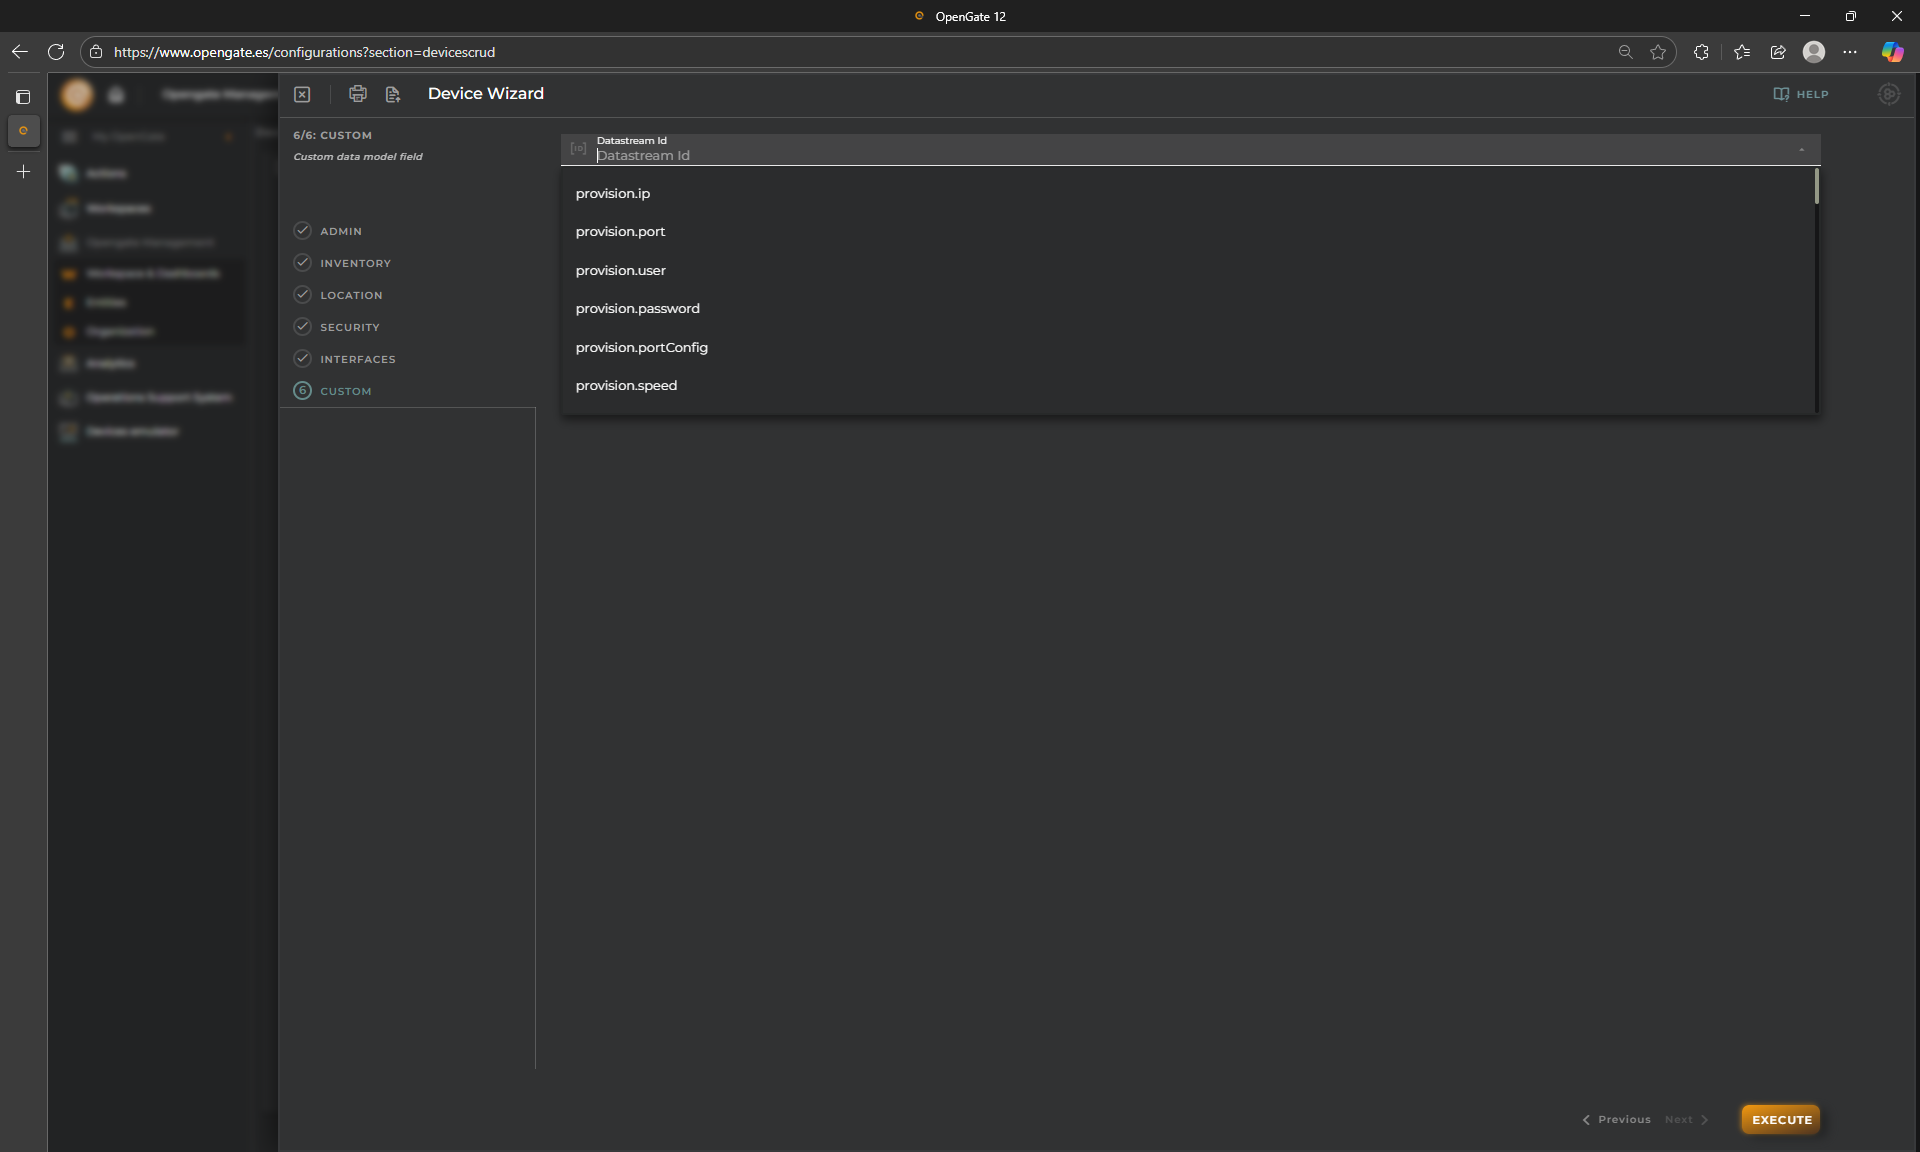The width and height of the screenshot is (1920, 1152).
Task: Click the Copilot icon in browser toolbar
Action: (1892, 52)
